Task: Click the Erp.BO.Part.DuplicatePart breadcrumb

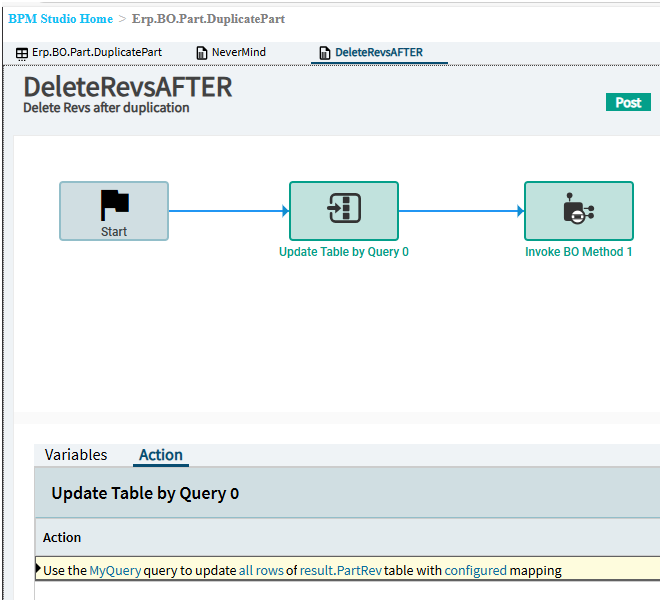Action: (208, 19)
